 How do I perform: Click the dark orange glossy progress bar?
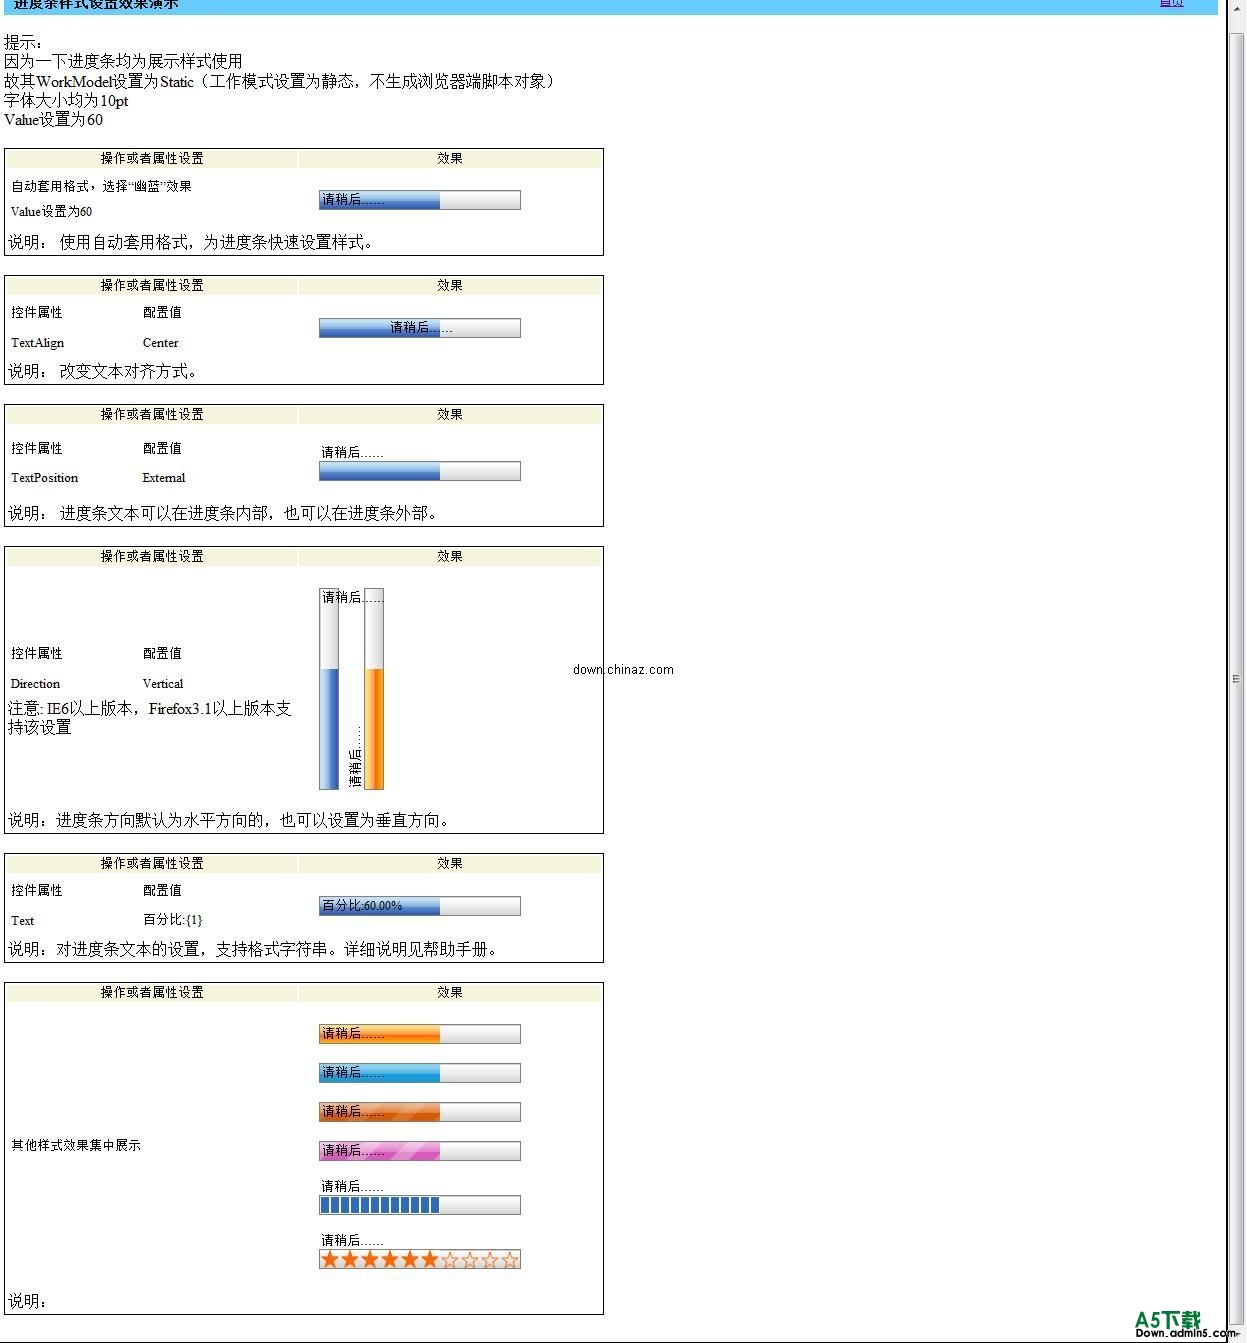(x=418, y=1111)
